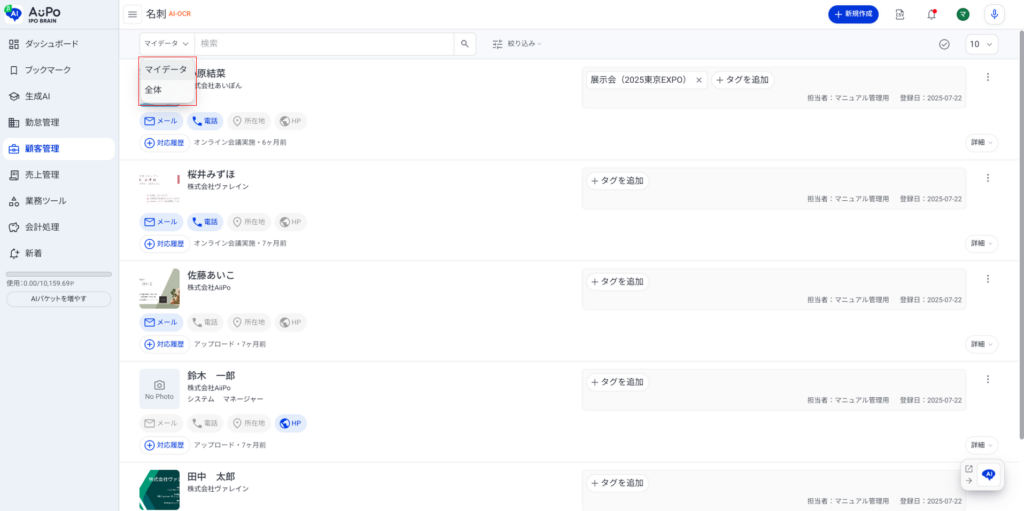
Task: Toggle the hamburger sidebar menu icon
Action: (132, 14)
